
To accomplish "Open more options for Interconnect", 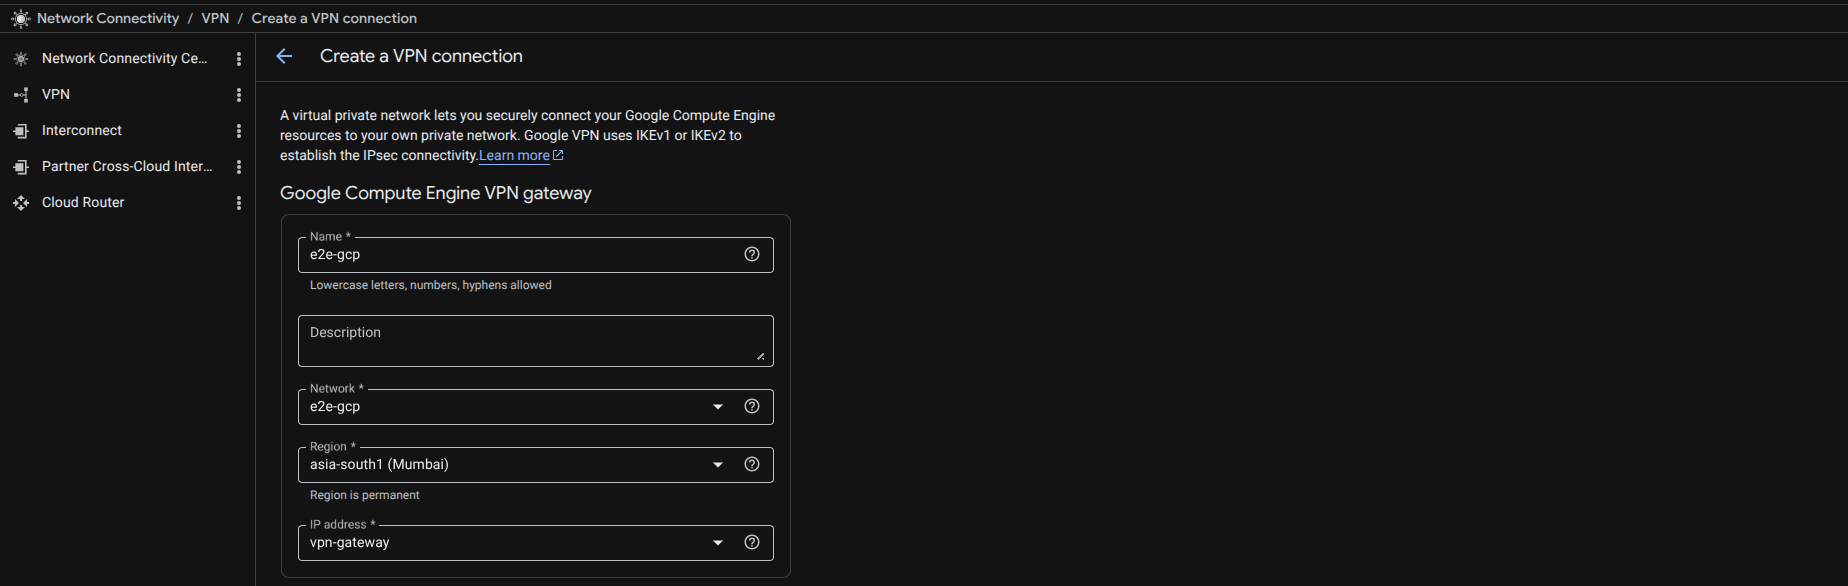I will (239, 131).
